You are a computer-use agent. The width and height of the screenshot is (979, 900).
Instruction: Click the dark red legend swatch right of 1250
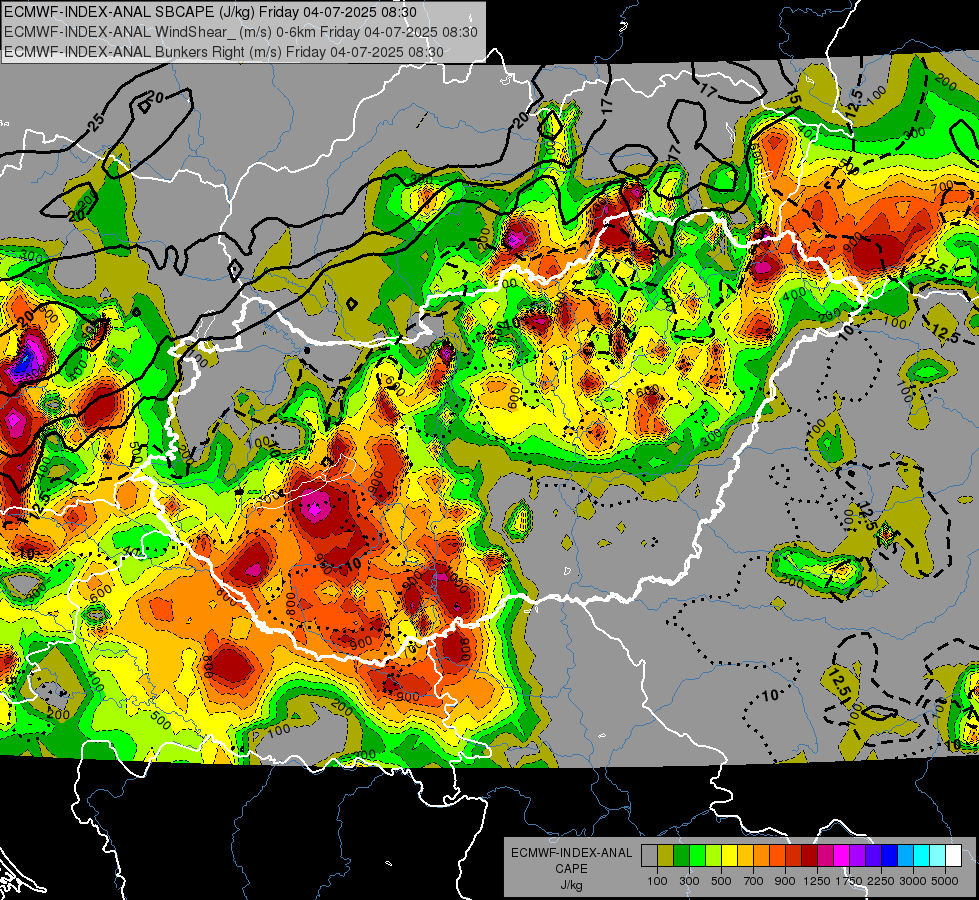[809, 856]
